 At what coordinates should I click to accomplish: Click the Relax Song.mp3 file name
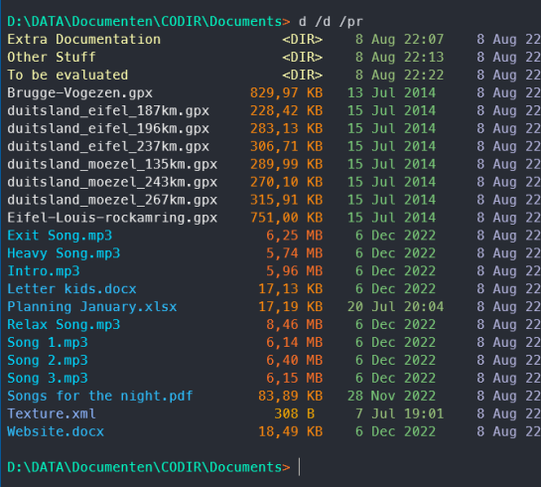(63, 325)
